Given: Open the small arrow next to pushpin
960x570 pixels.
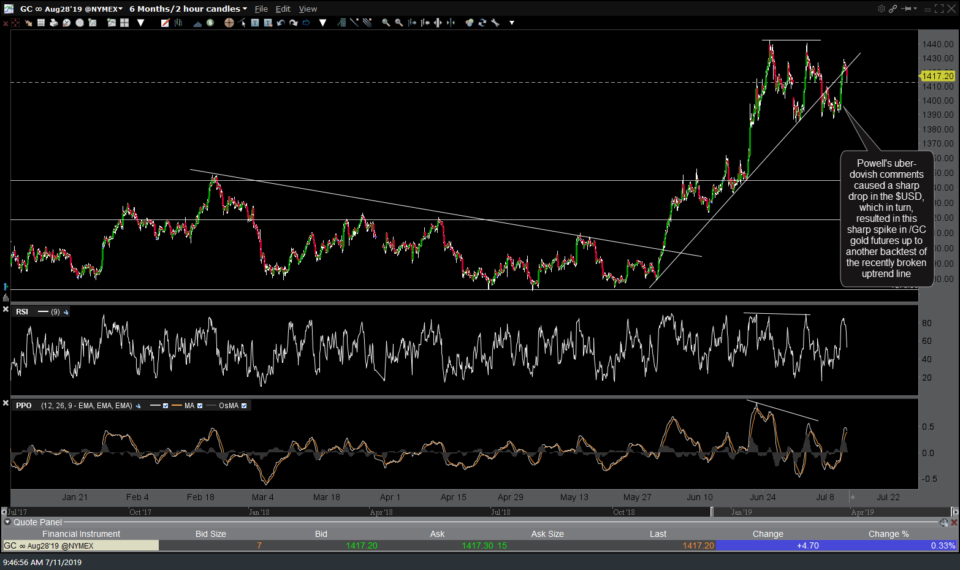Looking at the screenshot, I should tap(915, 9).
